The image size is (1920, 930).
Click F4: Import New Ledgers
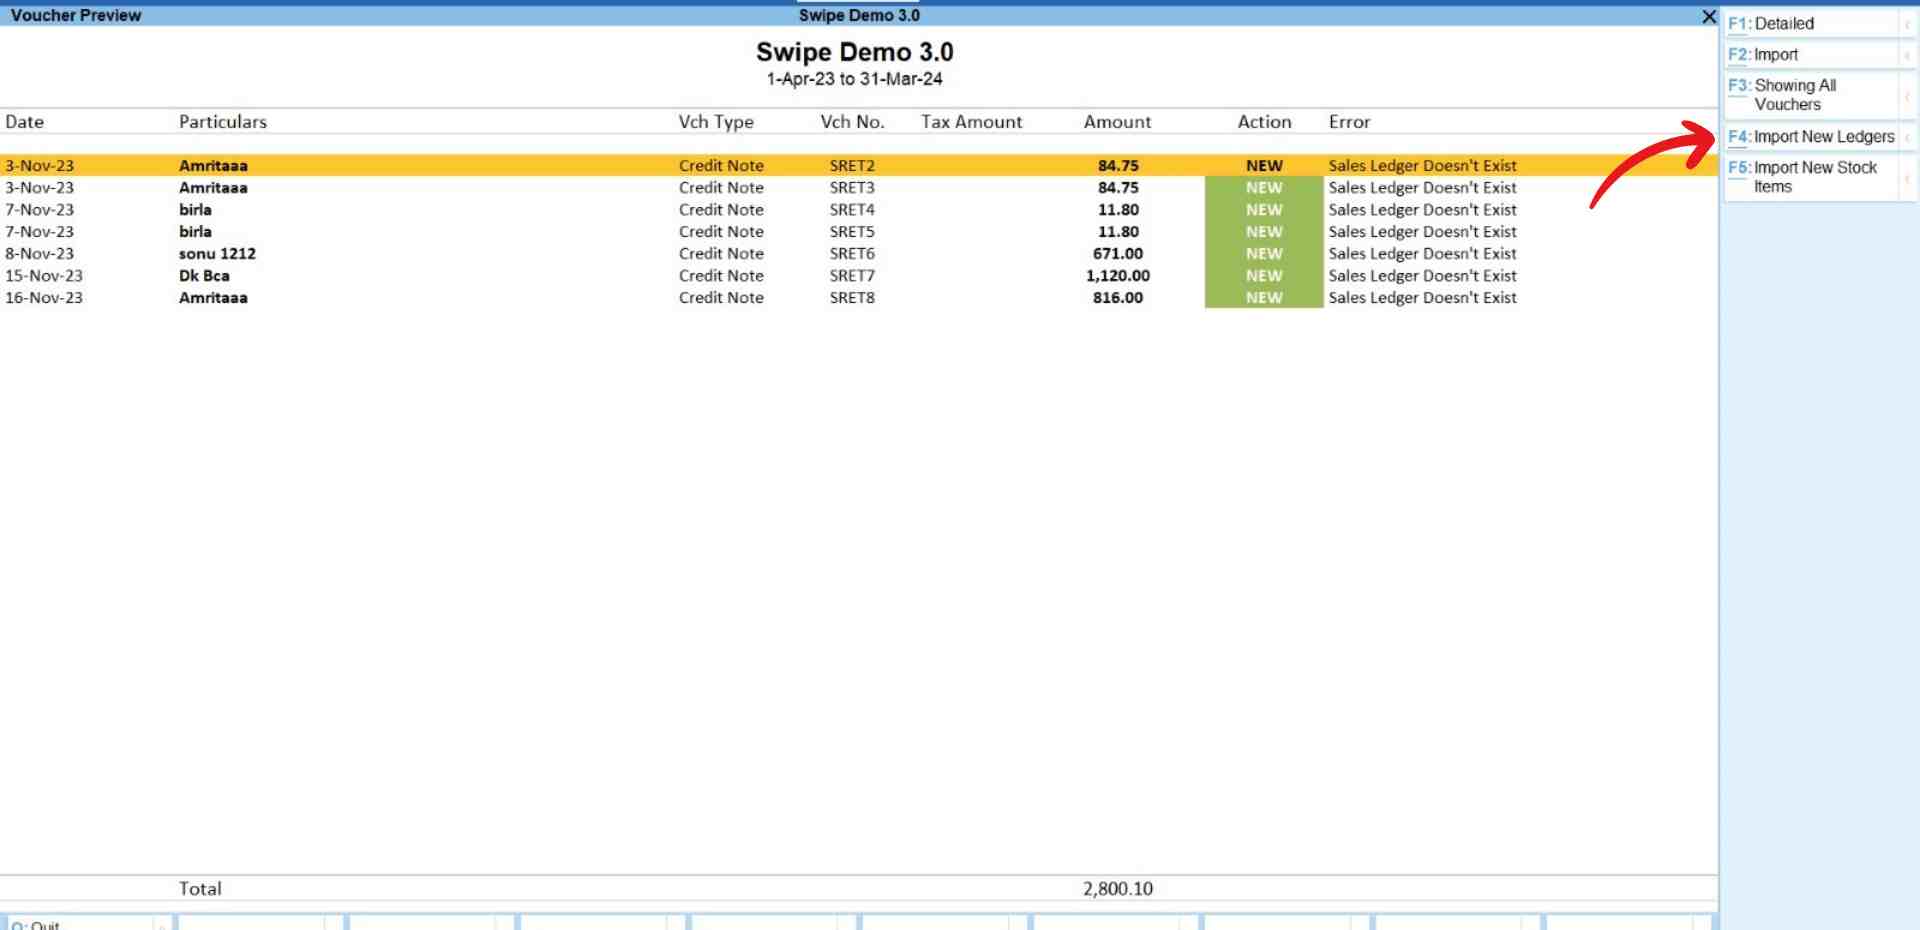[1811, 137]
